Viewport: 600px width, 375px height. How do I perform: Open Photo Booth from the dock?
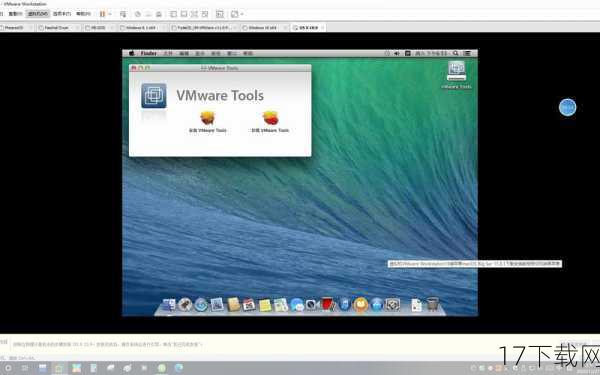[x=328, y=305]
